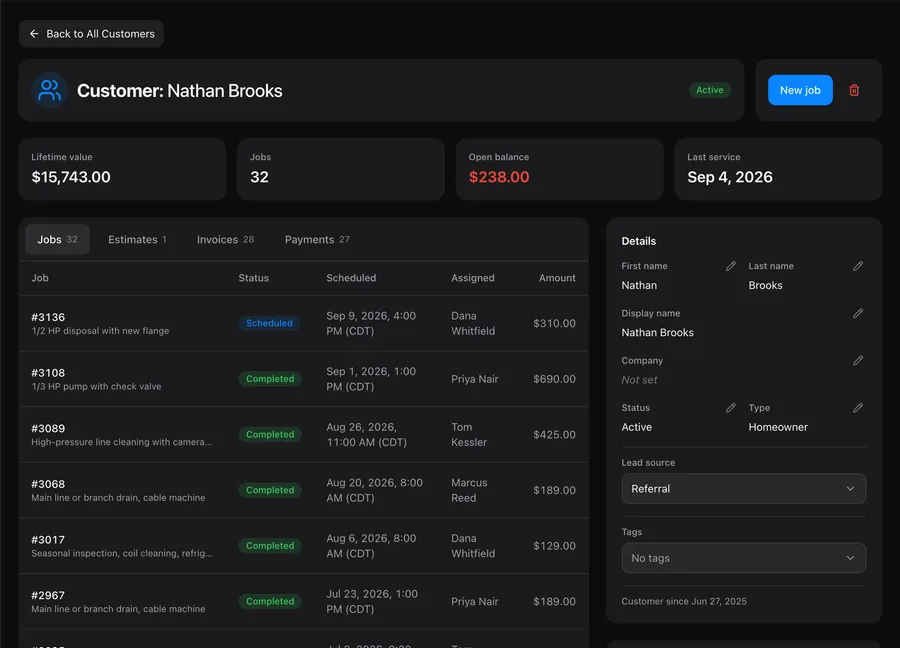Switch to the Payments tab

(x=317, y=239)
